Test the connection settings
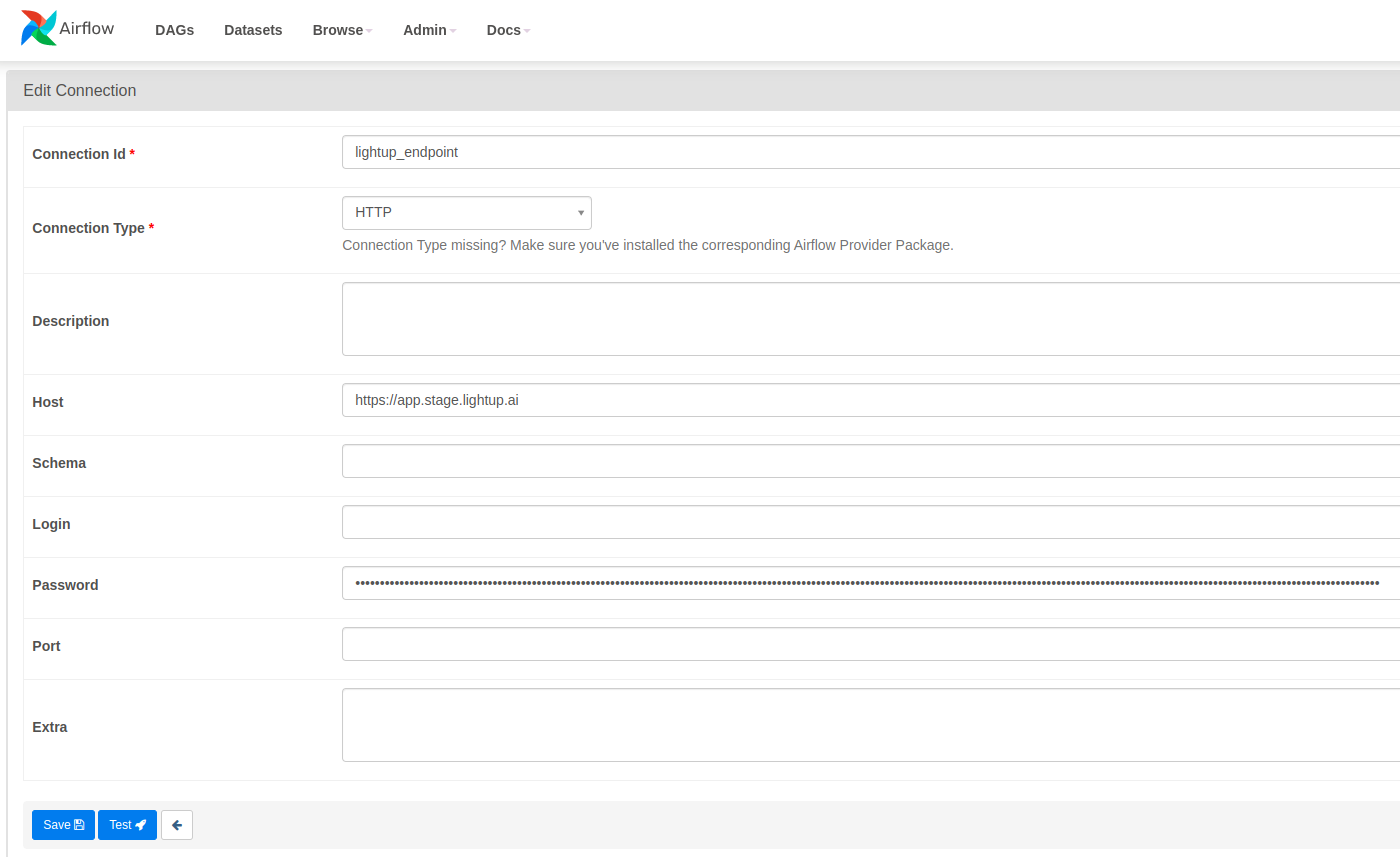Screen dimensions: 1400x857 coord(127,824)
